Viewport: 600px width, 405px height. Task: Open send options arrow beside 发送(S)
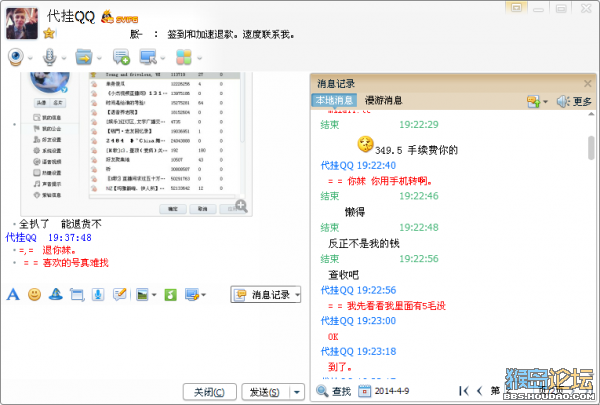coord(296,392)
